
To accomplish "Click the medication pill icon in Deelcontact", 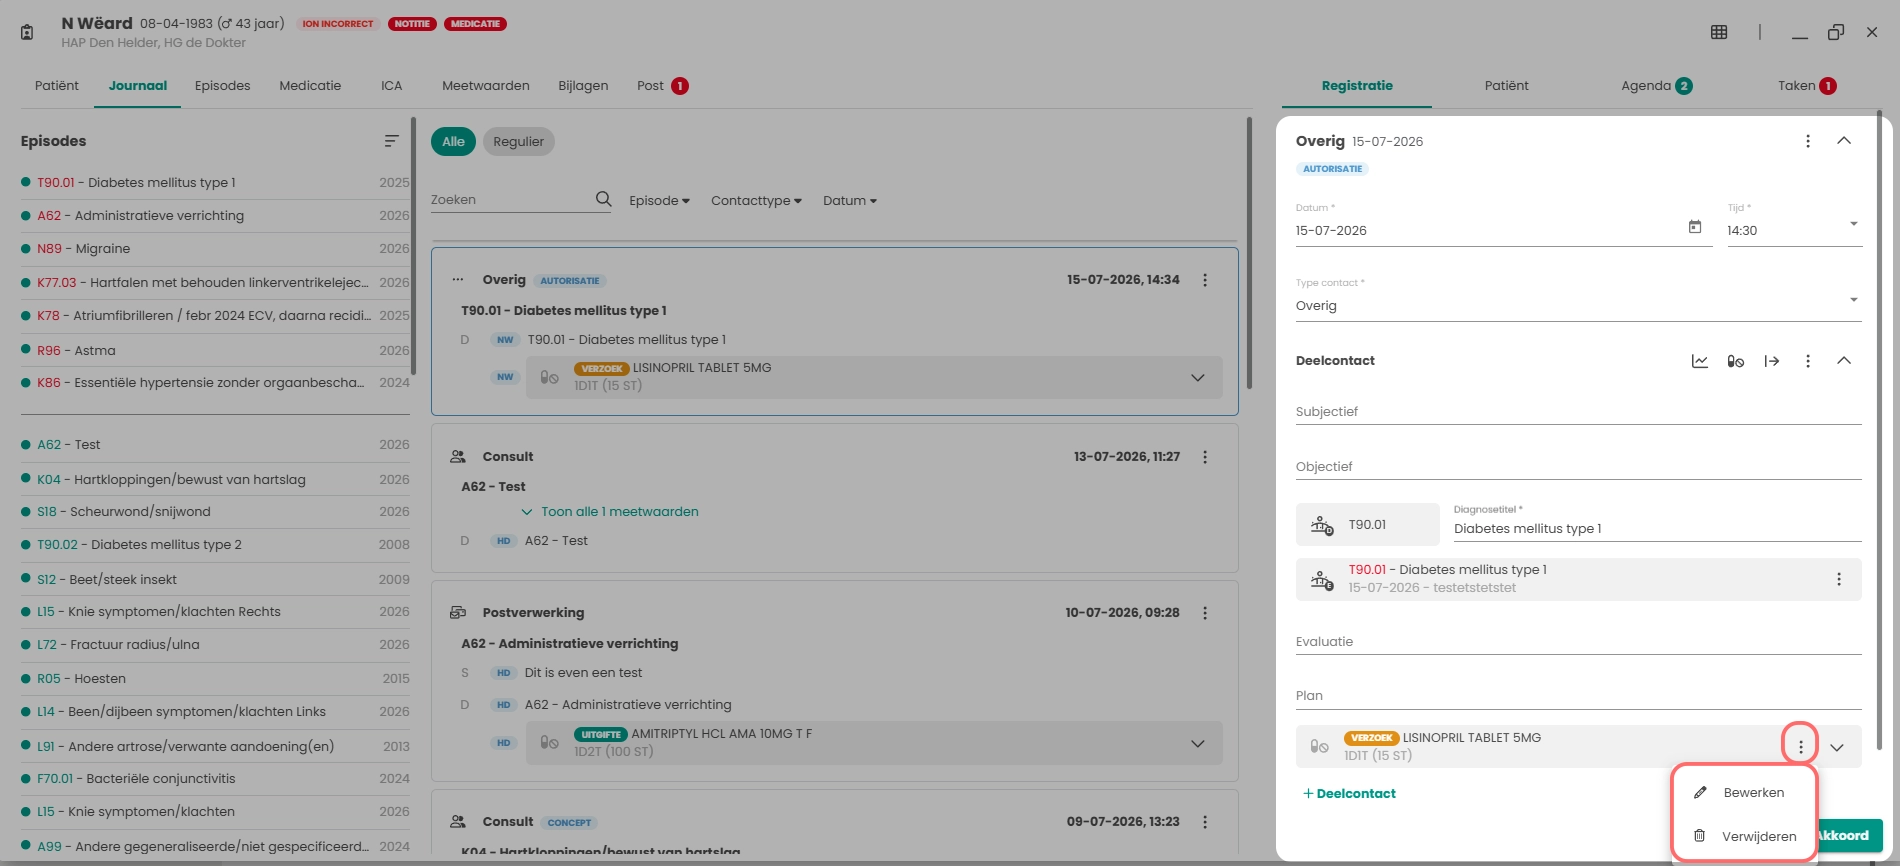I will tap(1736, 361).
